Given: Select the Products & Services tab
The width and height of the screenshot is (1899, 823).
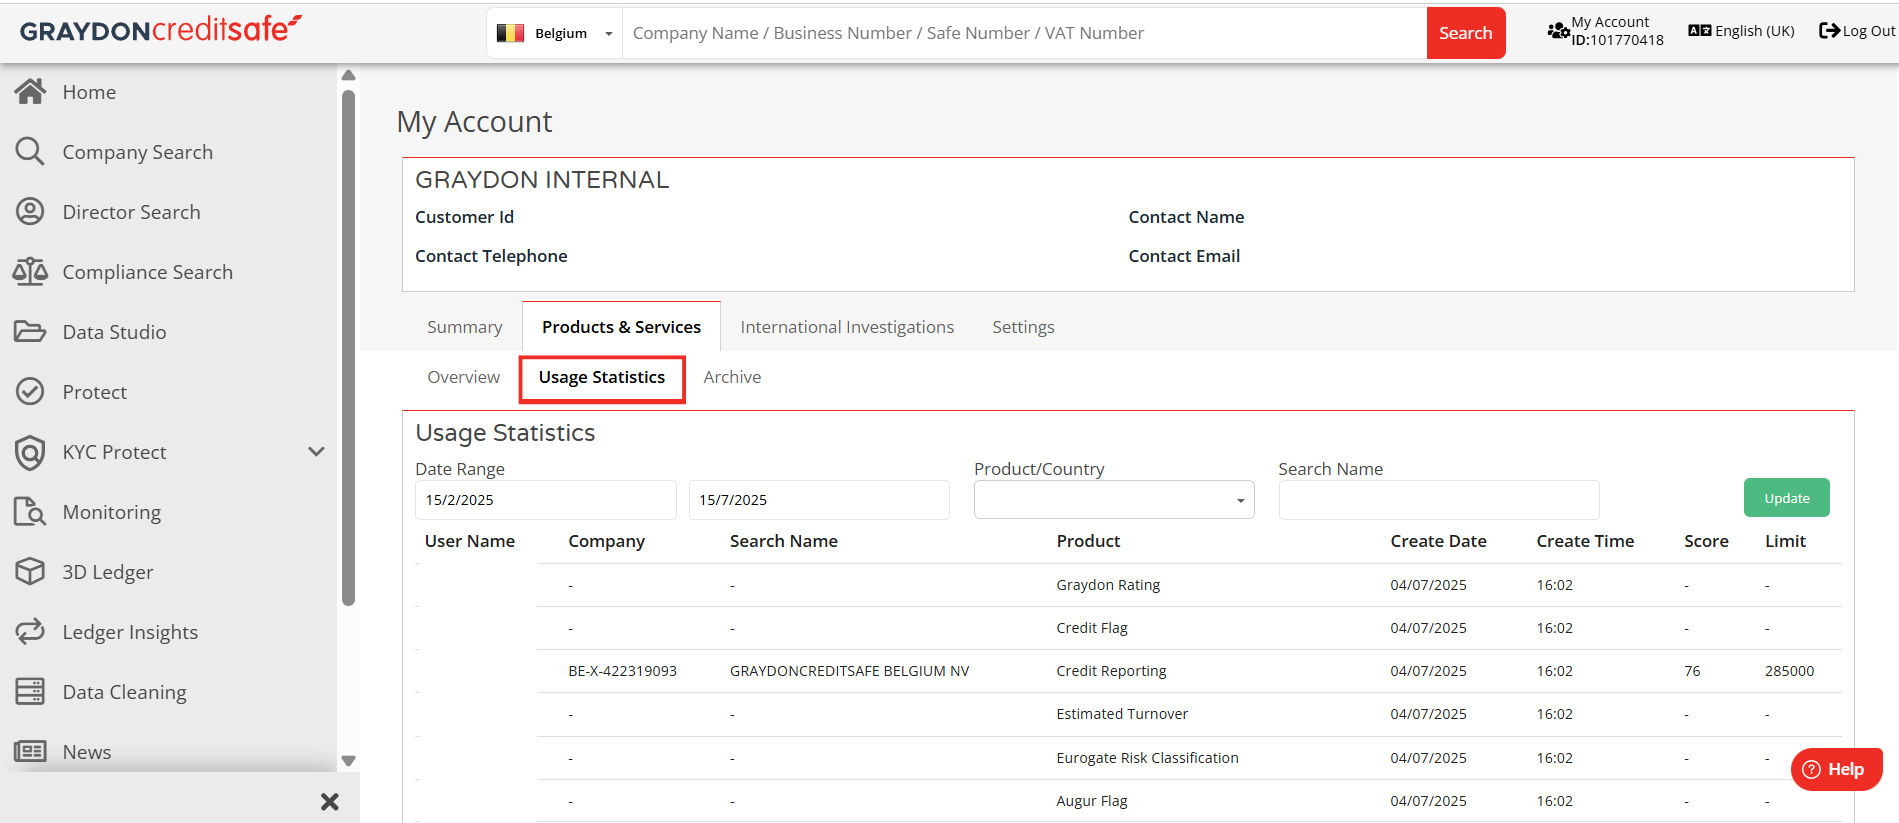Looking at the screenshot, I should [x=621, y=327].
